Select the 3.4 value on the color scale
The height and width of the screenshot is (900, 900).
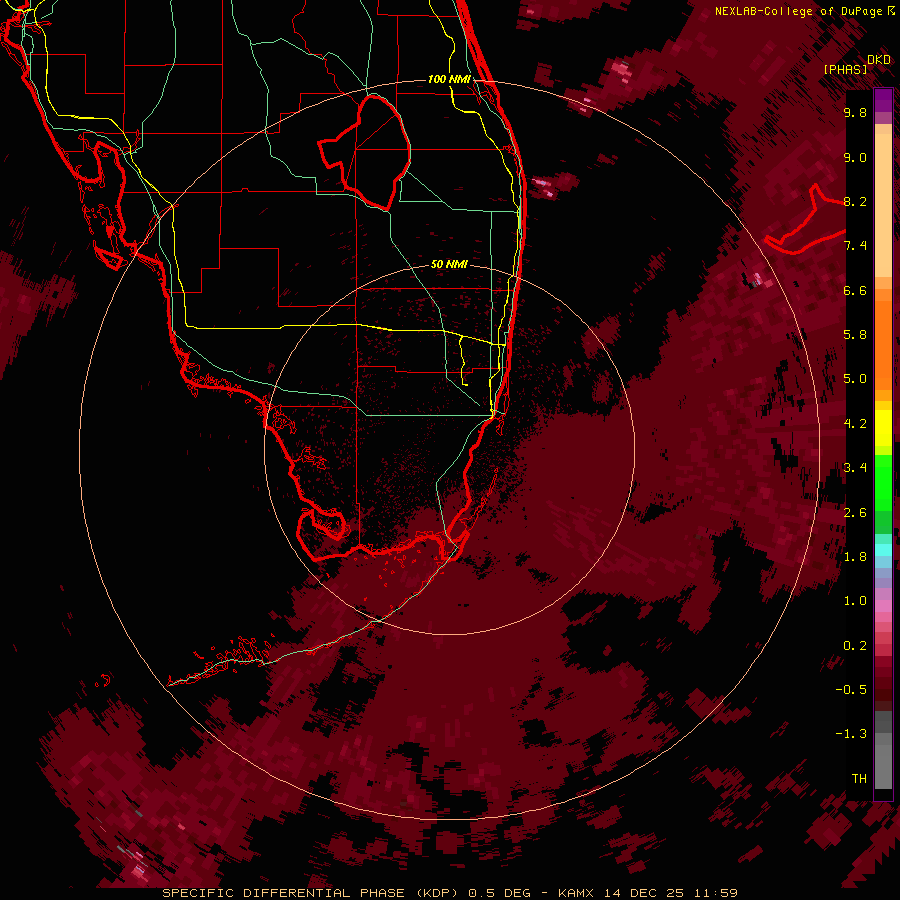[855, 468]
